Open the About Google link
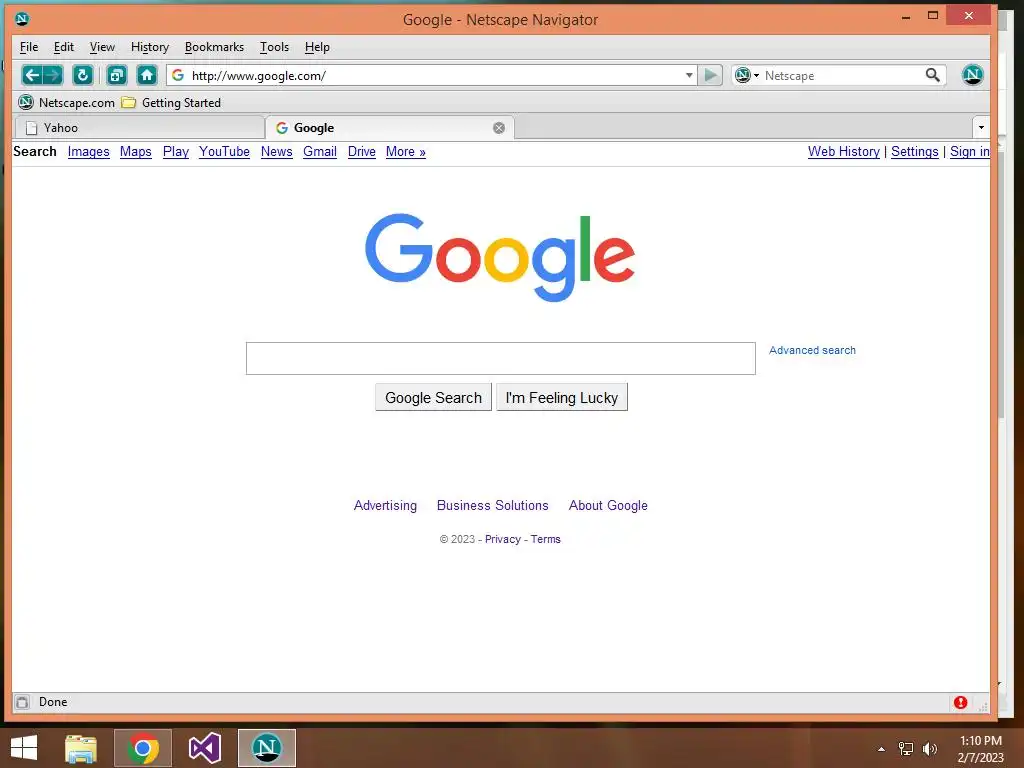Screen dimensions: 1024x768 (608, 505)
